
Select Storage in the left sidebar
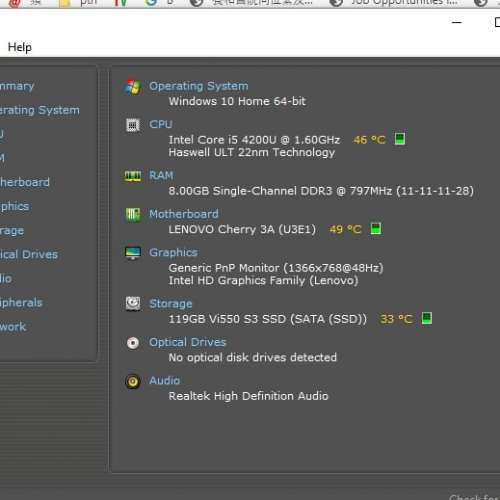pos(12,231)
